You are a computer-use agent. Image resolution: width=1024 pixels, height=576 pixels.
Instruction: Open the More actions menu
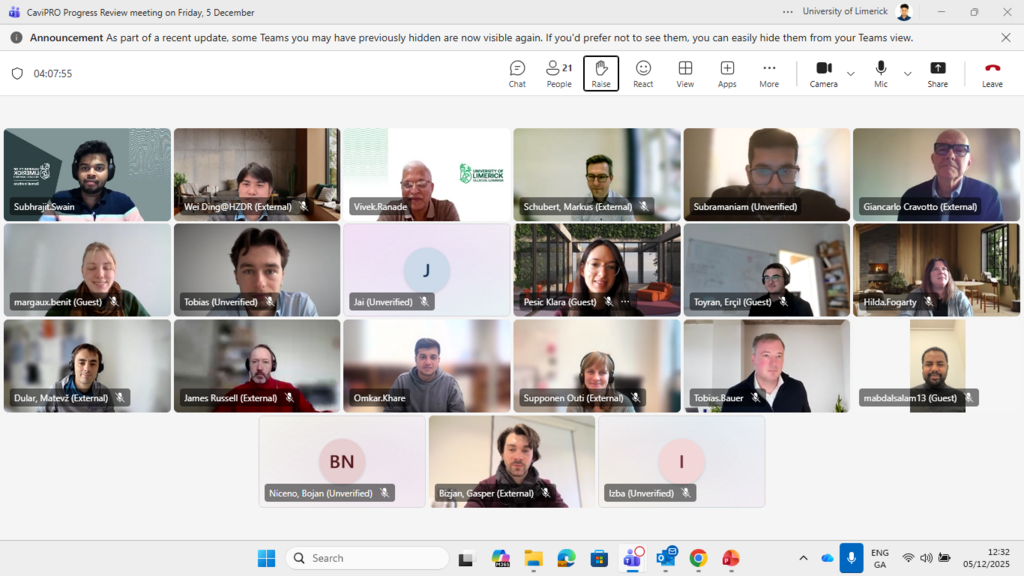click(768, 73)
